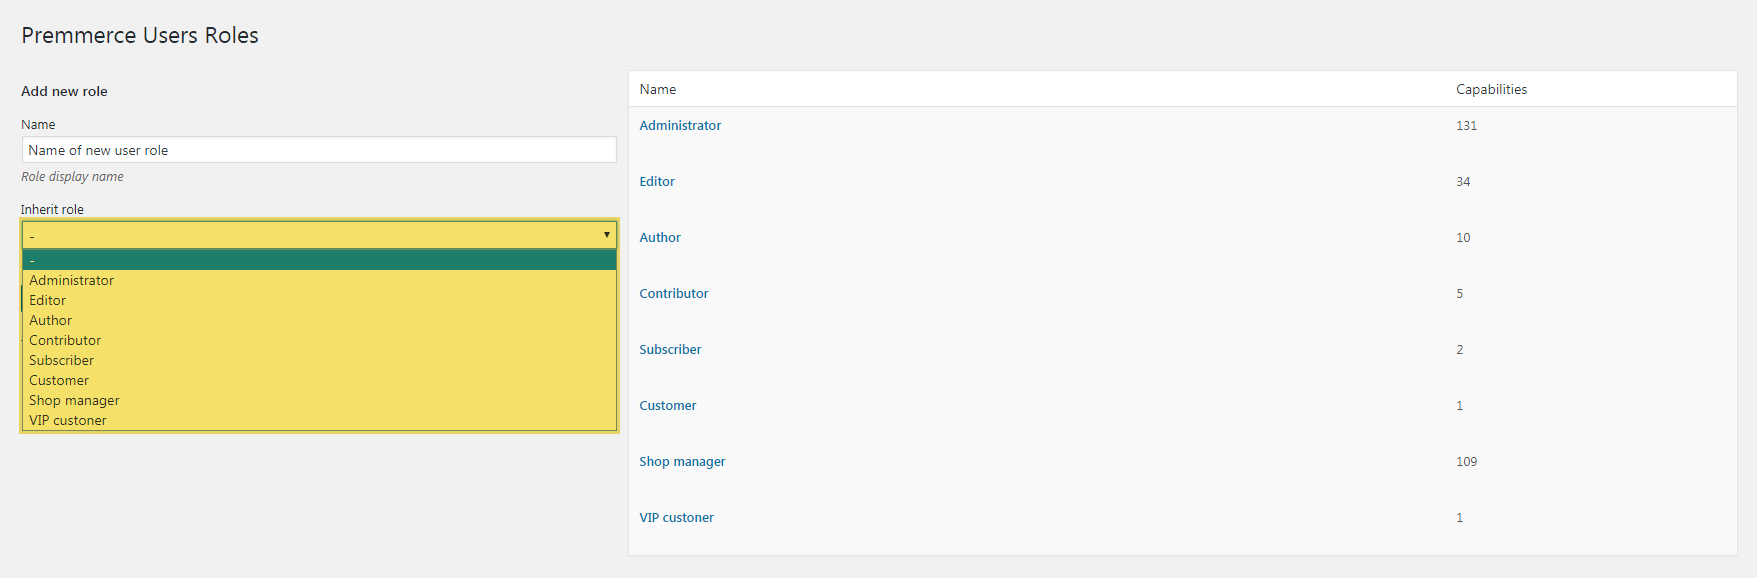
Task: Click the Inherit role field label
Action: coord(52,209)
